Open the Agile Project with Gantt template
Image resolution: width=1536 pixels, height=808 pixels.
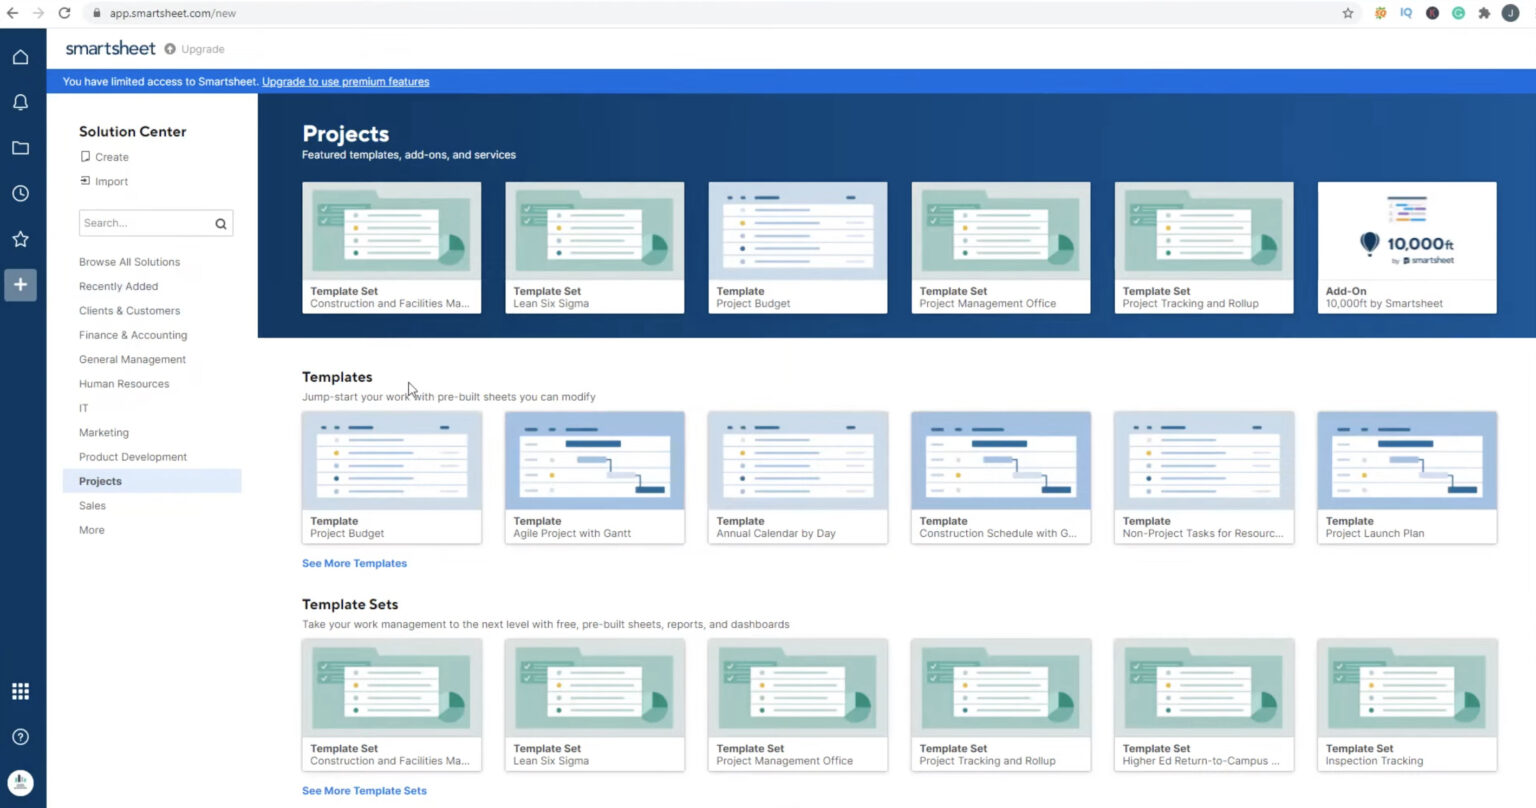[x=594, y=477]
